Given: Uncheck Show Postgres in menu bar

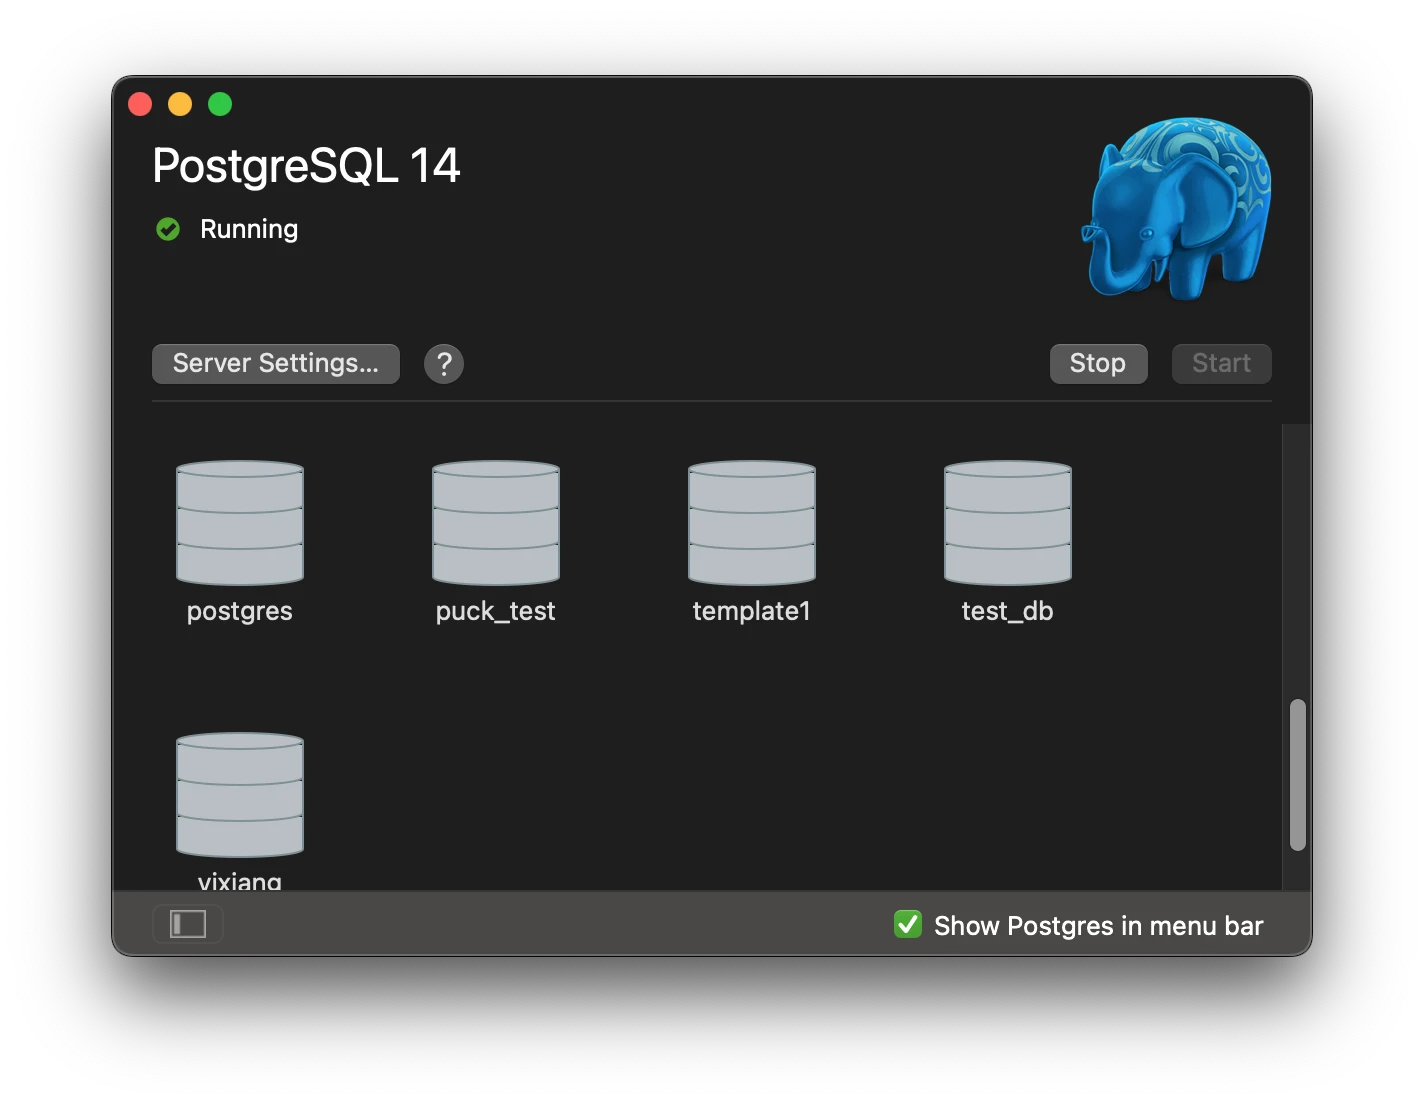Looking at the screenshot, I should click(x=908, y=924).
